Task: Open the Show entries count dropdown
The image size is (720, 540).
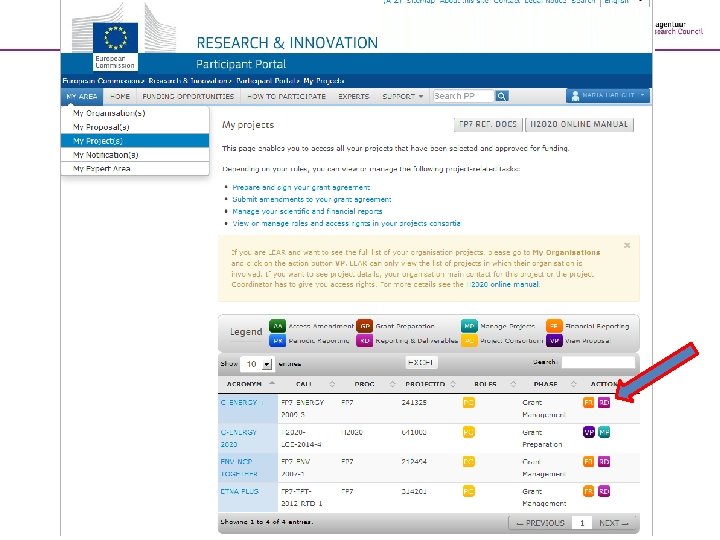Action: [257, 364]
